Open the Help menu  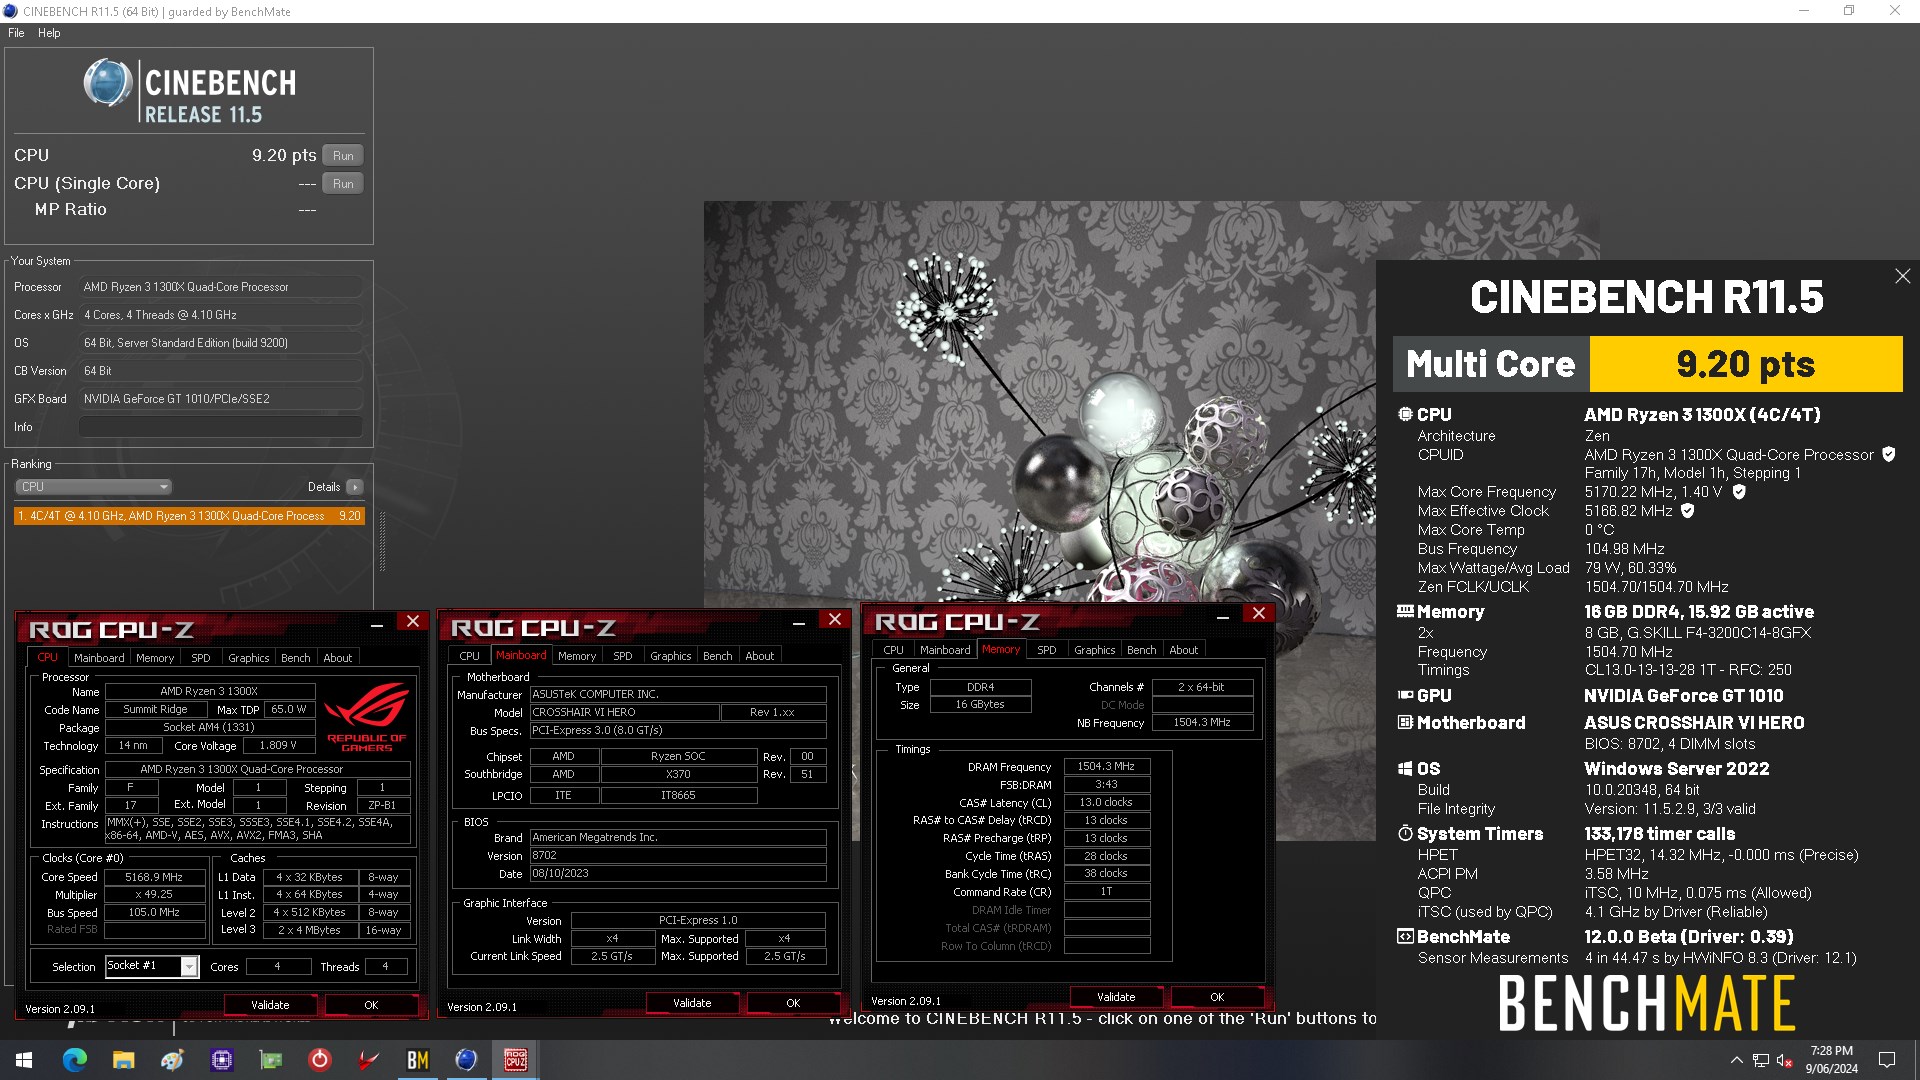click(49, 32)
